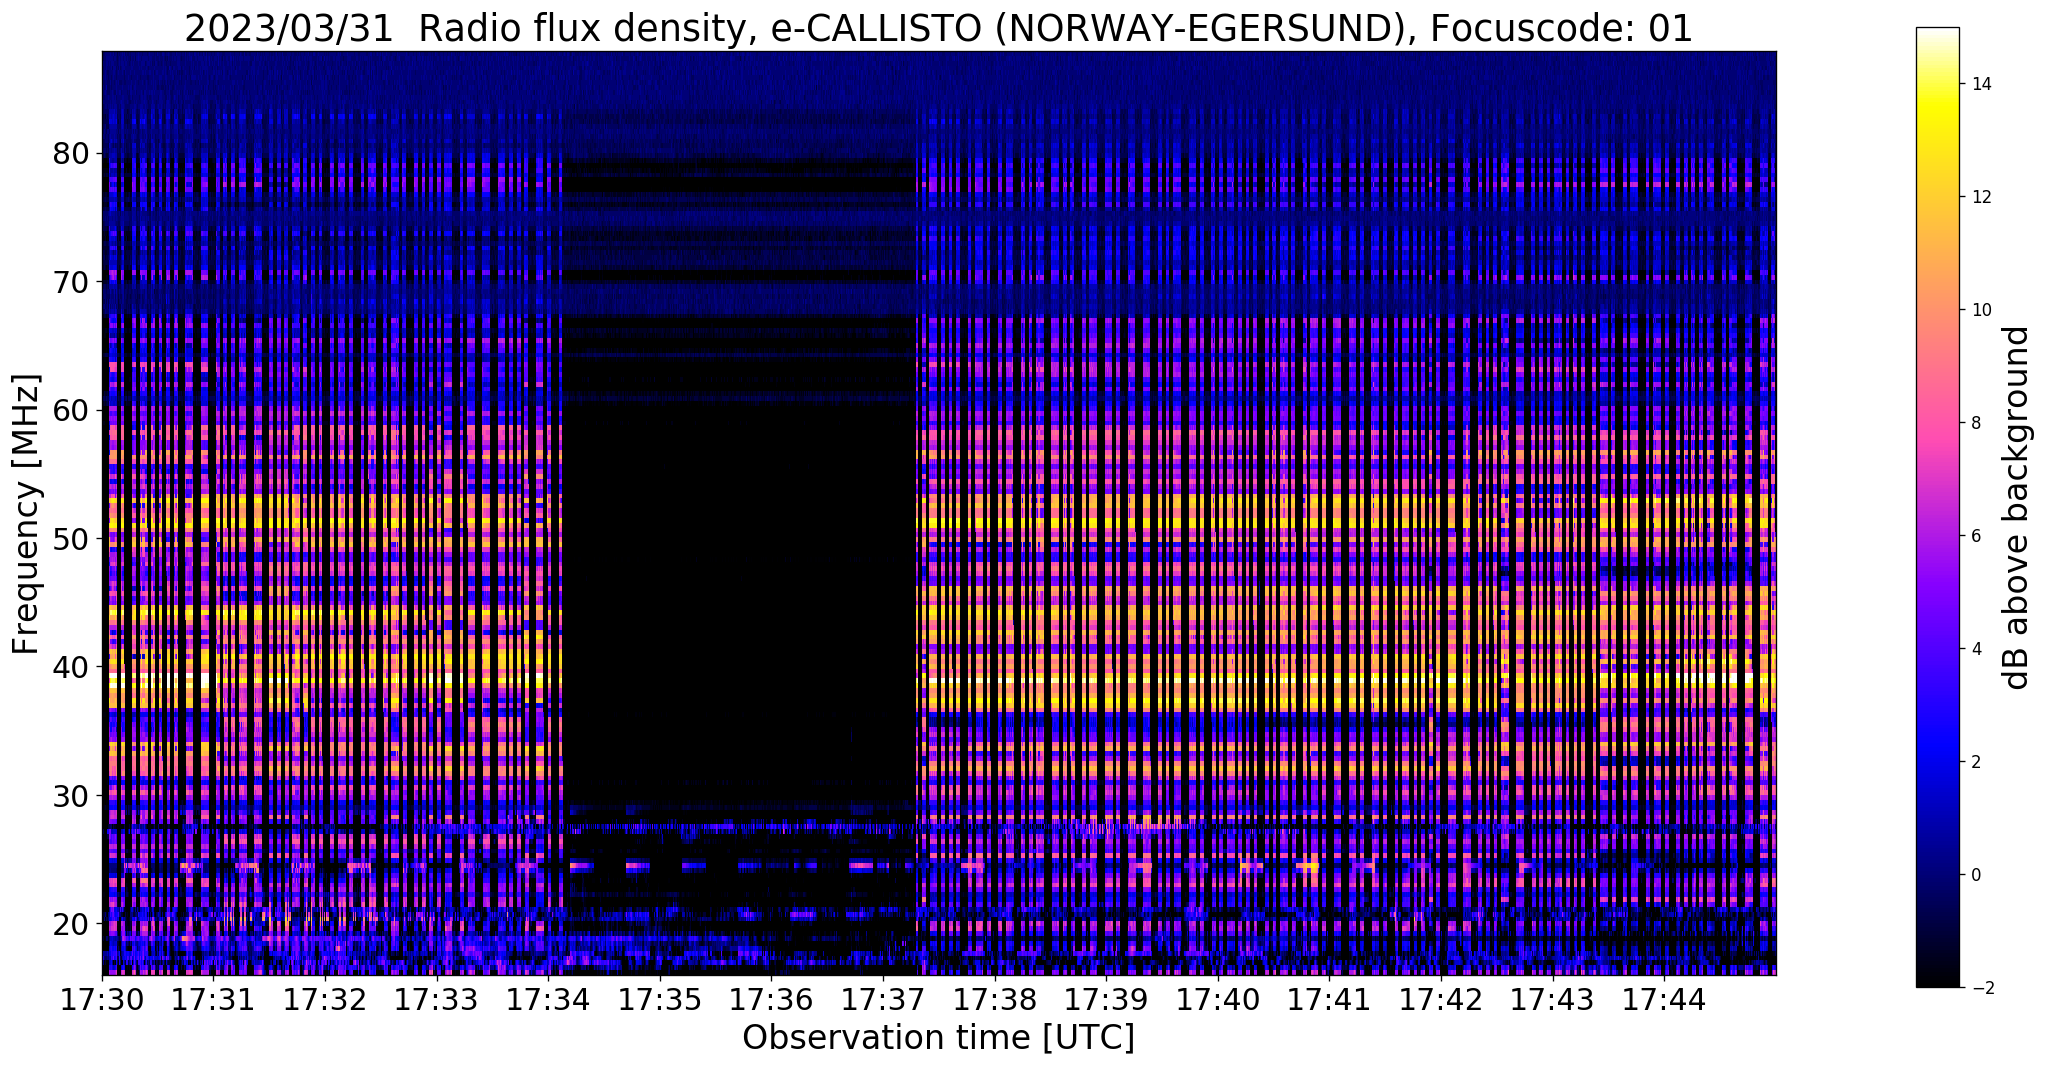
Task: Click the 40 MHz frequency tick label
Action: click(71, 667)
